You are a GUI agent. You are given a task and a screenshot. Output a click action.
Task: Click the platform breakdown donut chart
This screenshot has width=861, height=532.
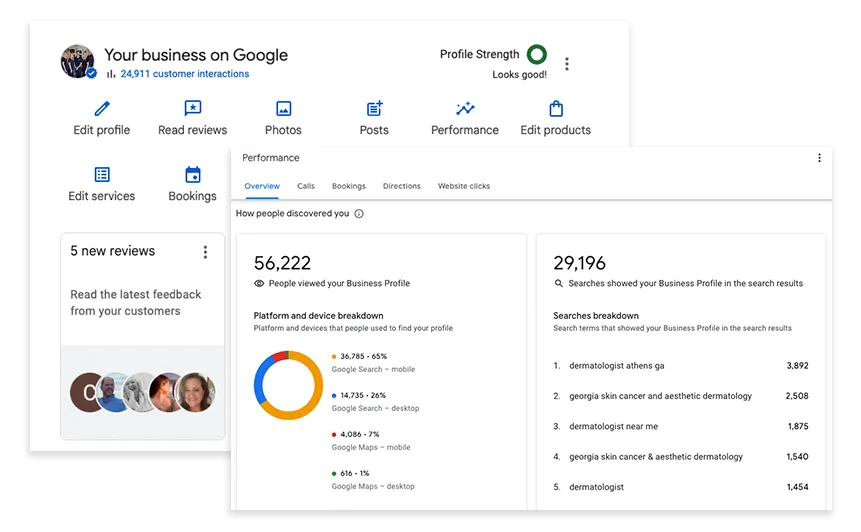point(288,385)
